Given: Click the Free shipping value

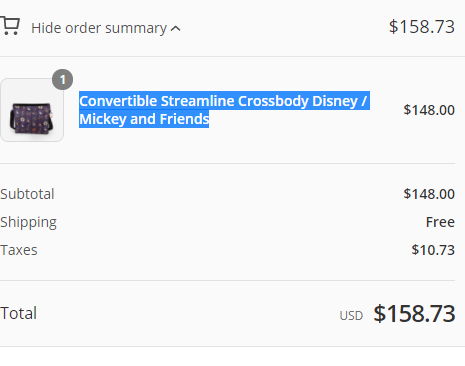Looking at the screenshot, I should 440,222.
